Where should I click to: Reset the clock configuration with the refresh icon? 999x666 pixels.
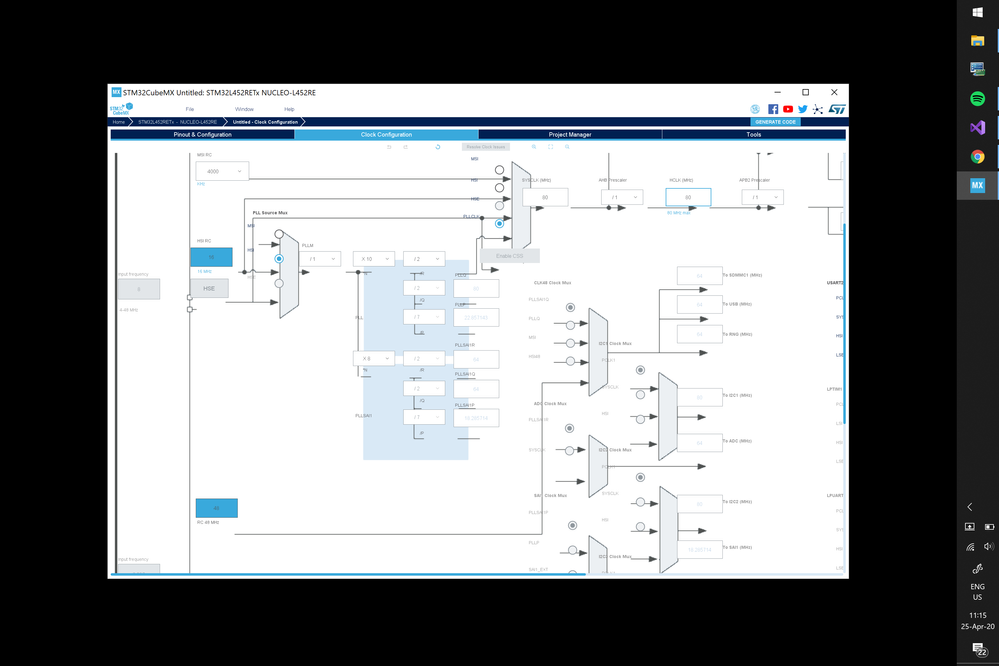(438, 147)
